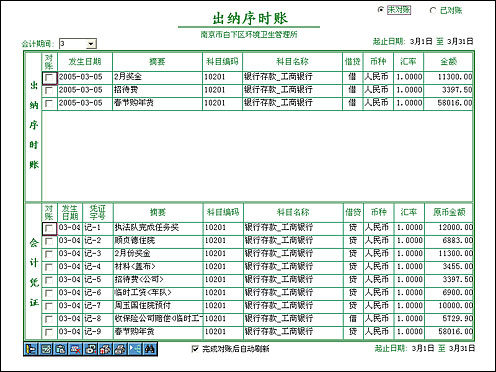Click voucher amount 6883.00
Screen dimensions: 496x372
449,241
